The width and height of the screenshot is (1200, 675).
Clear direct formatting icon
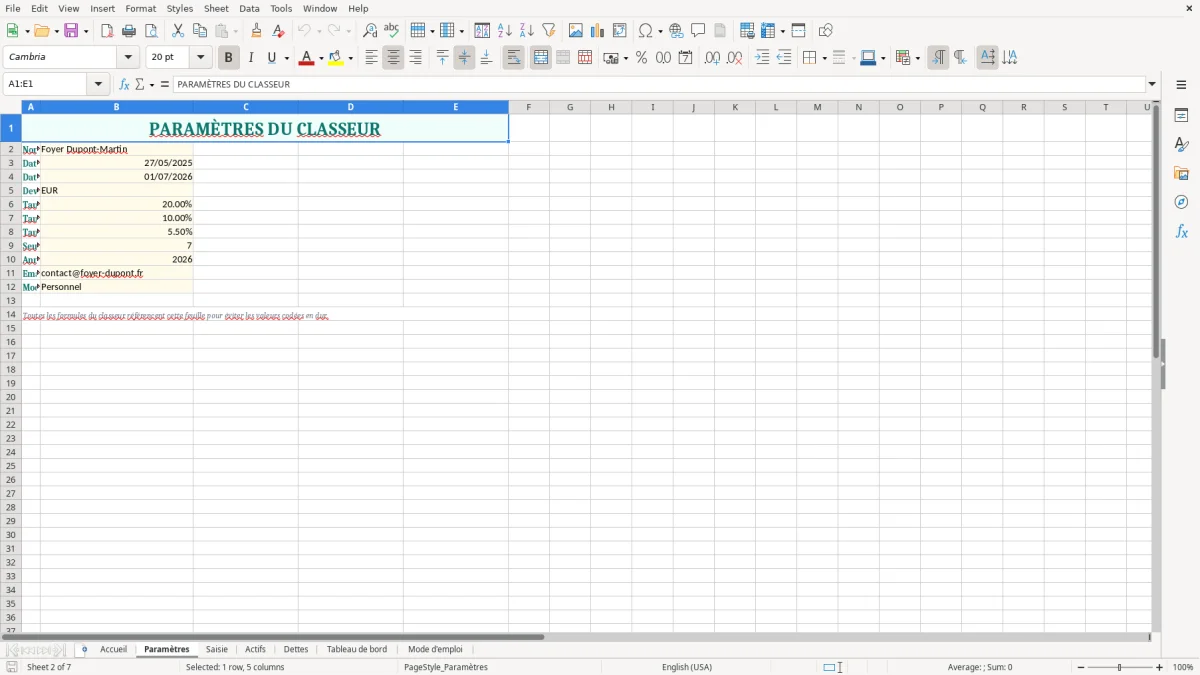279,31
